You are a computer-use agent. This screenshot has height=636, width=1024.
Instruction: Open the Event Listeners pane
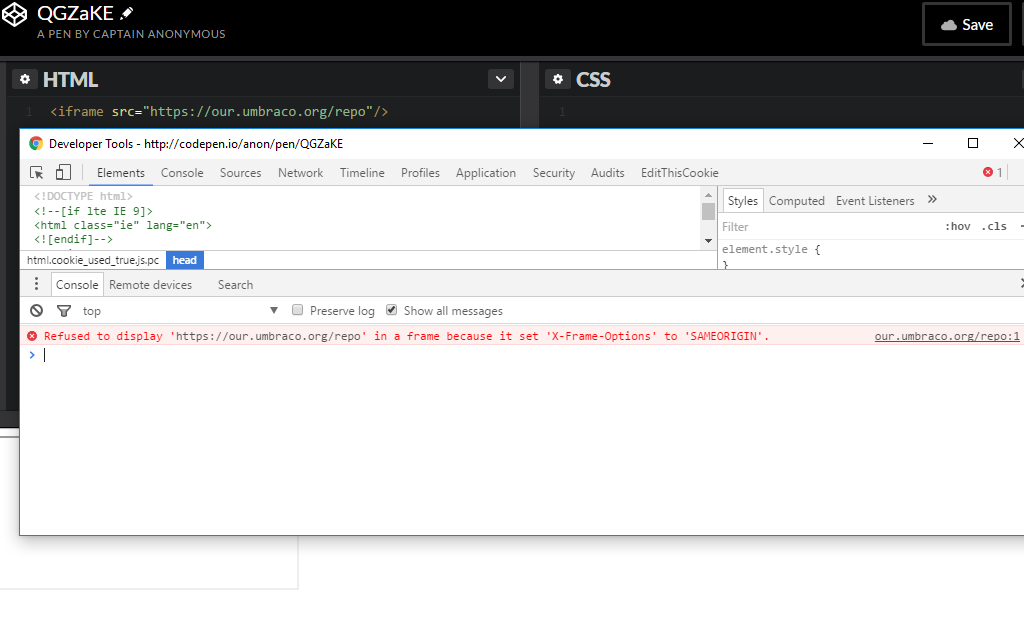[875, 201]
